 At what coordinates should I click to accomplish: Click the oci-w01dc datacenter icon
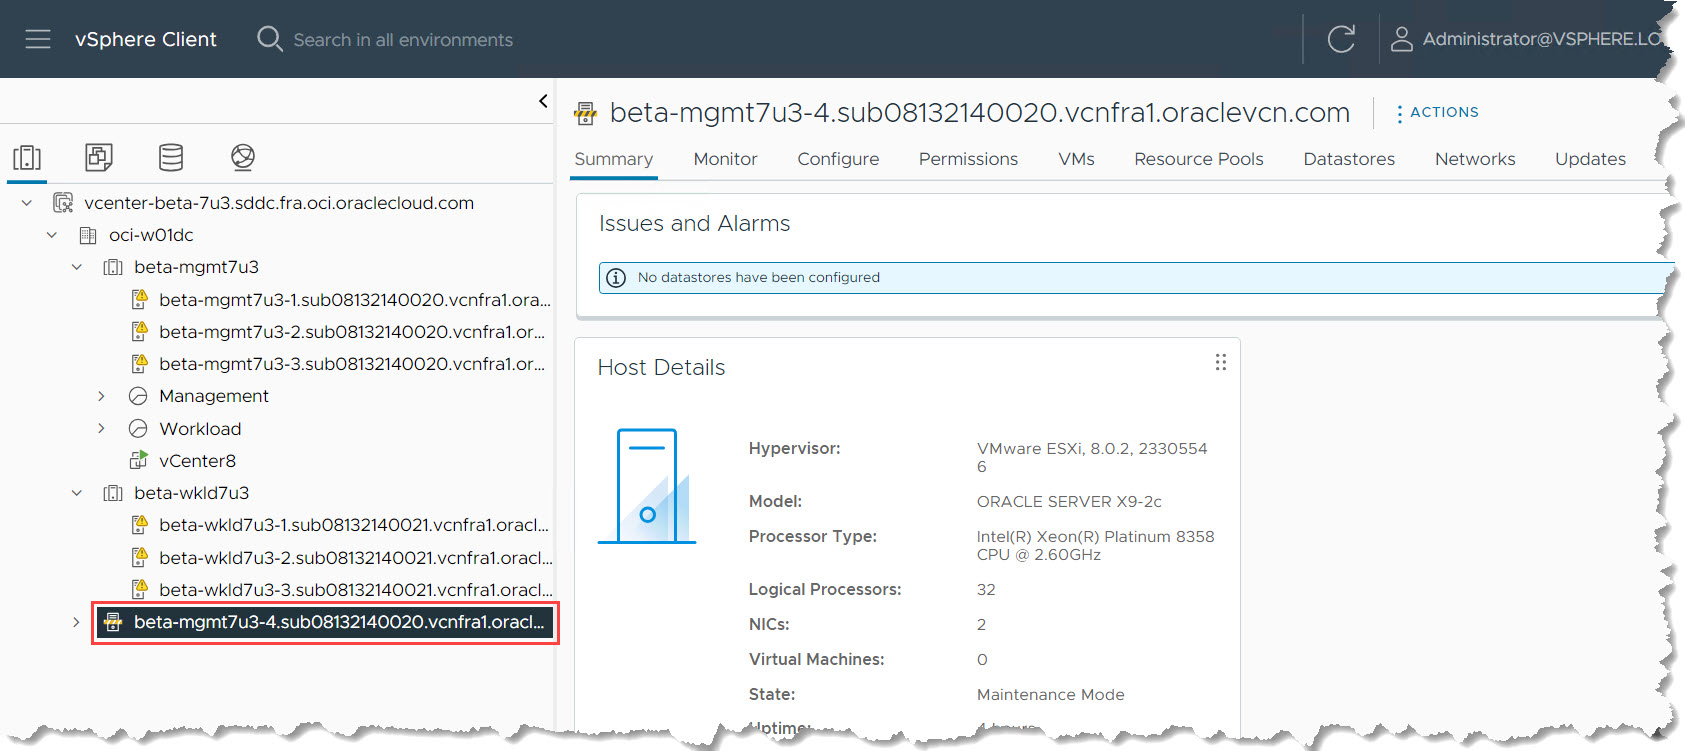click(88, 235)
